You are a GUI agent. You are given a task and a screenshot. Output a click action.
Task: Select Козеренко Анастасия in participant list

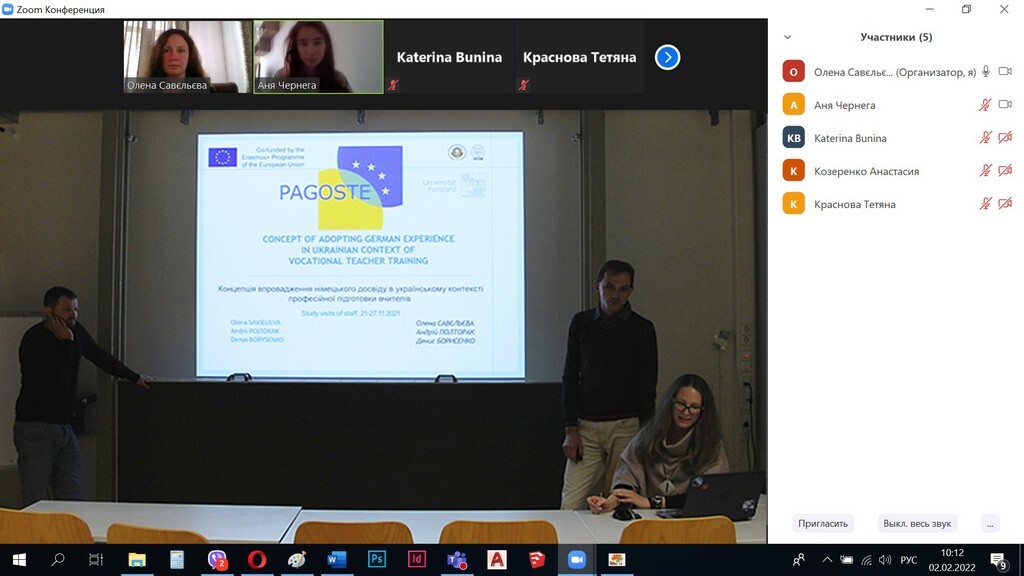coord(866,172)
